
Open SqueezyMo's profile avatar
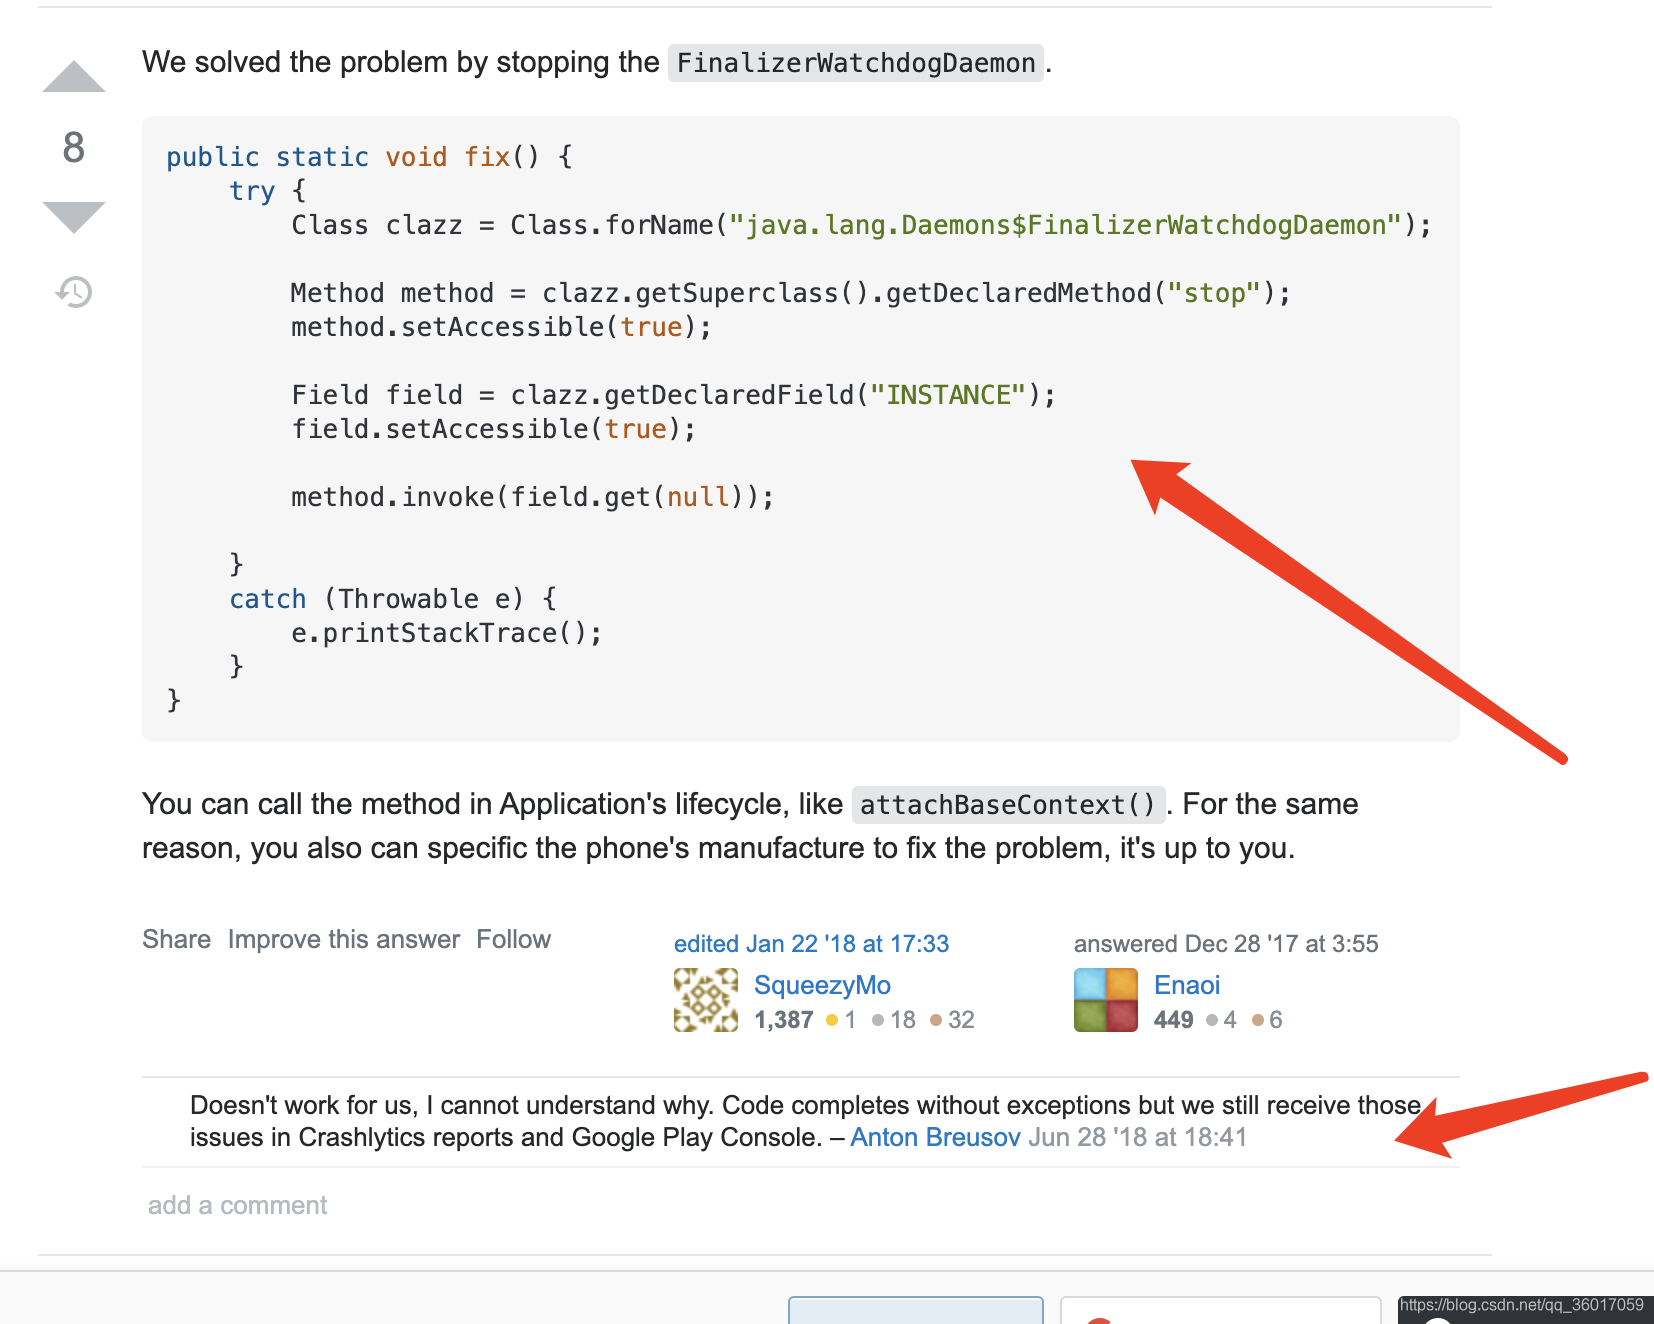(x=705, y=999)
